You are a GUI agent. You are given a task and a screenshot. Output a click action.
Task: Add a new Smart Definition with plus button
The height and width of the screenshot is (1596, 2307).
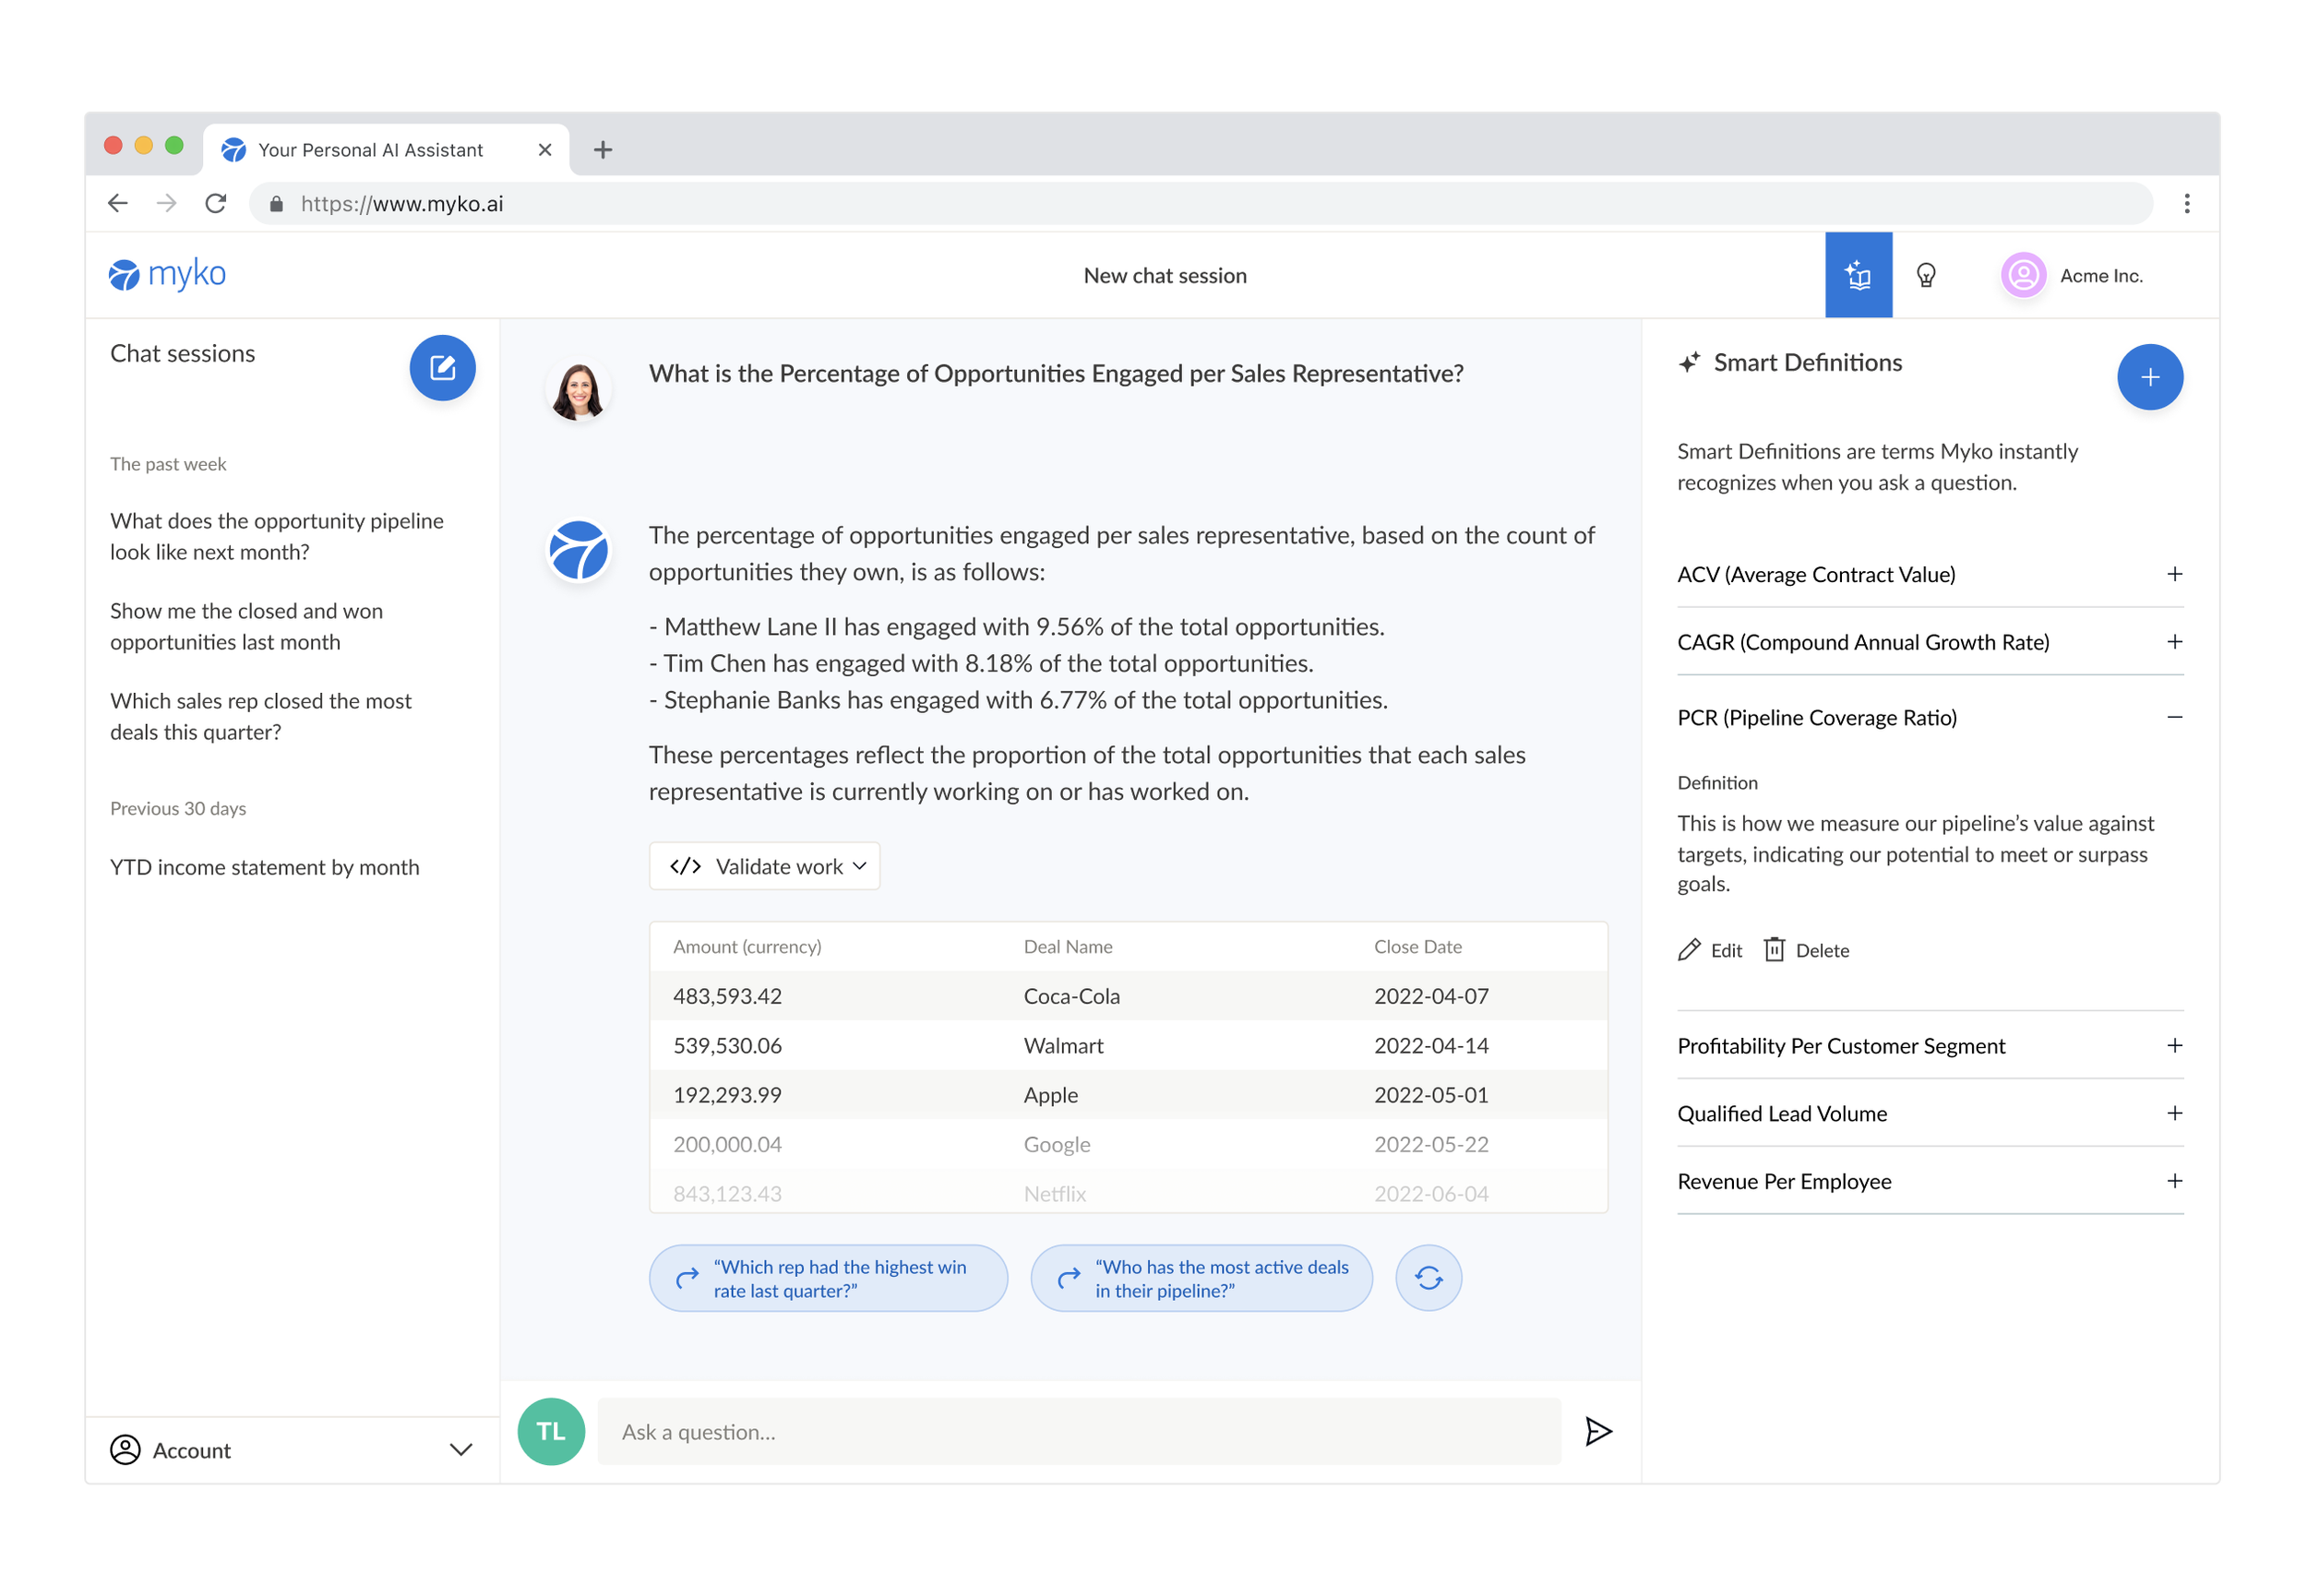tap(2149, 377)
